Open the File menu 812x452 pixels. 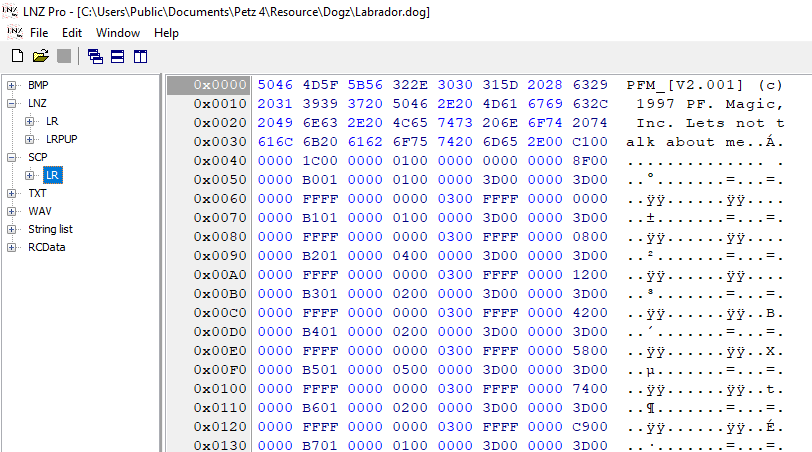coord(39,33)
